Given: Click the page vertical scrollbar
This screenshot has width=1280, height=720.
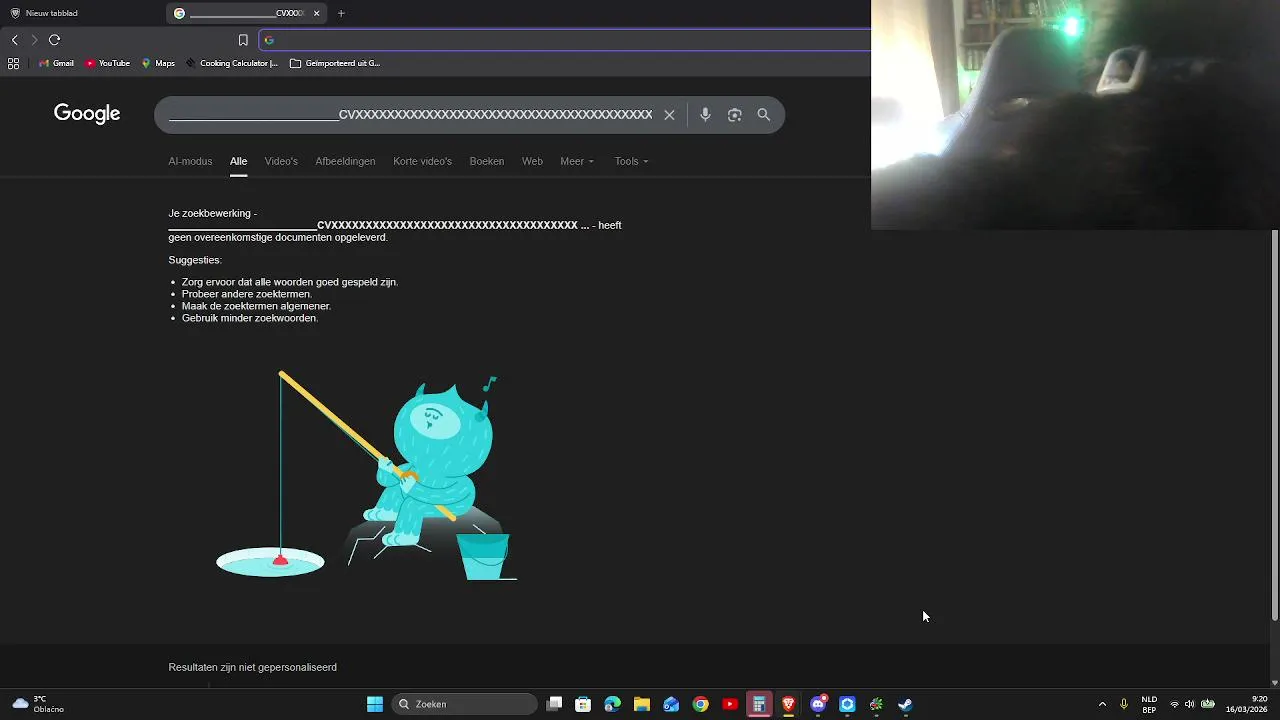Looking at the screenshot, I should coord(1275,424).
